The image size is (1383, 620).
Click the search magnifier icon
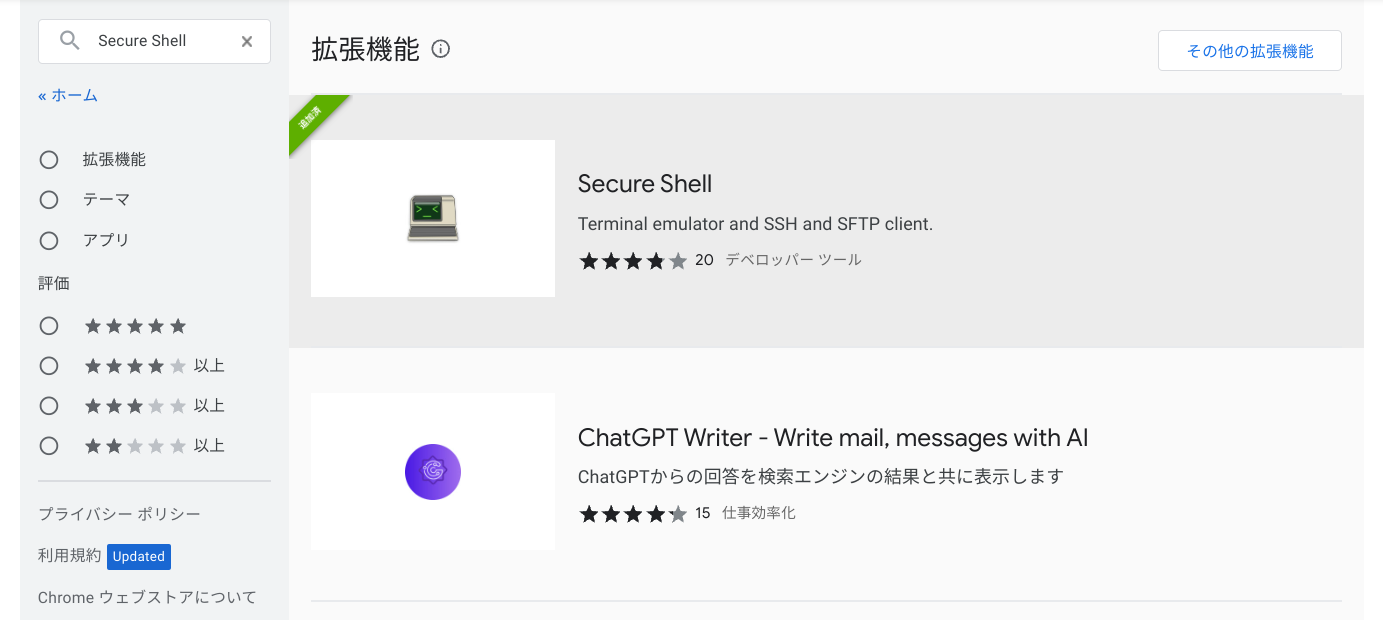68,40
